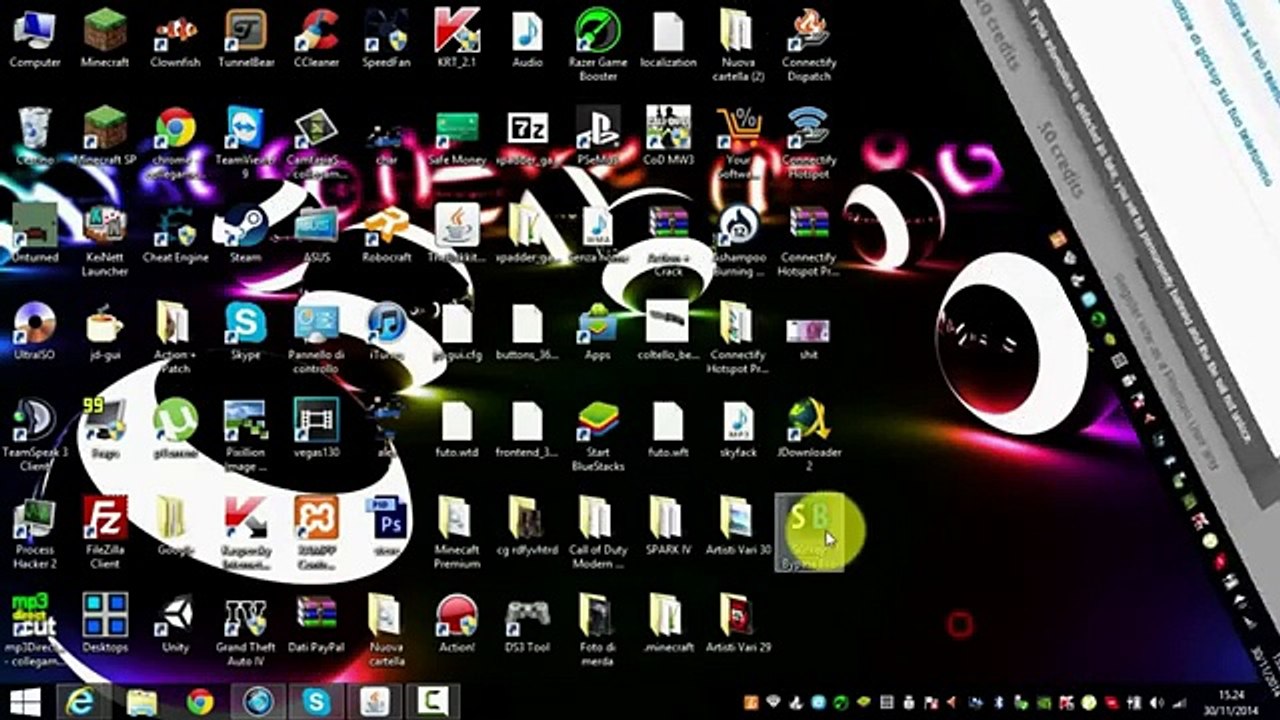Click the Survey Bypasser SB icon
The width and height of the screenshot is (1280, 720).
[x=808, y=534]
